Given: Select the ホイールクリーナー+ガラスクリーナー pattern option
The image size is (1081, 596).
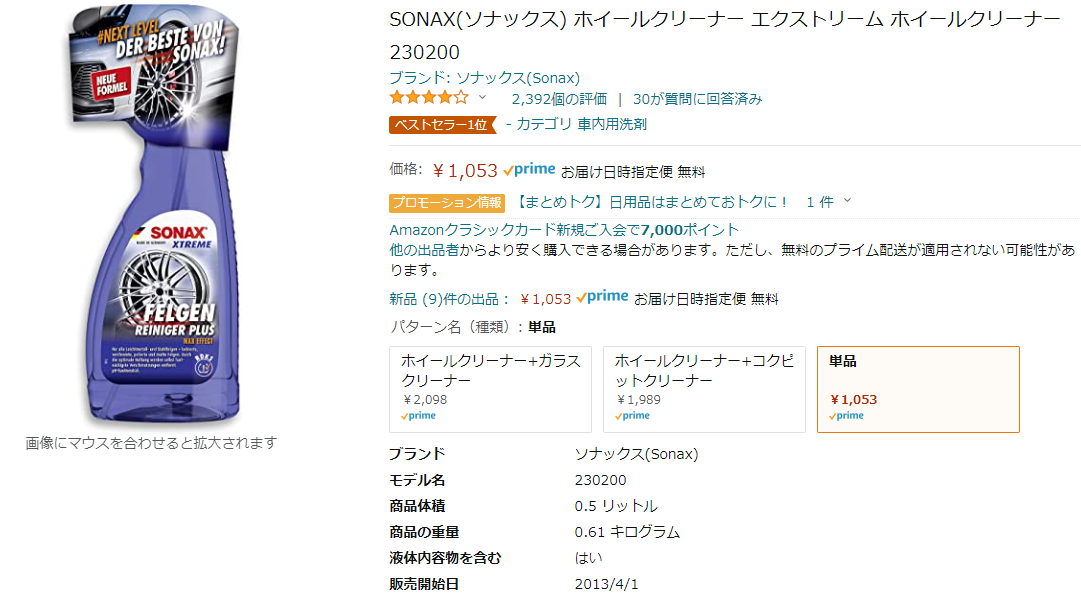Looking at the screenshot, I should coord(490,389).
